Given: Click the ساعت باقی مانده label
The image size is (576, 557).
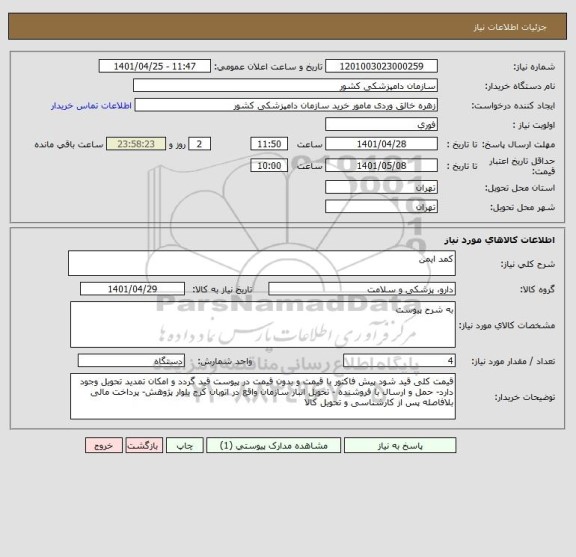Looking at the screenshot, I should [x=69, y=144].
